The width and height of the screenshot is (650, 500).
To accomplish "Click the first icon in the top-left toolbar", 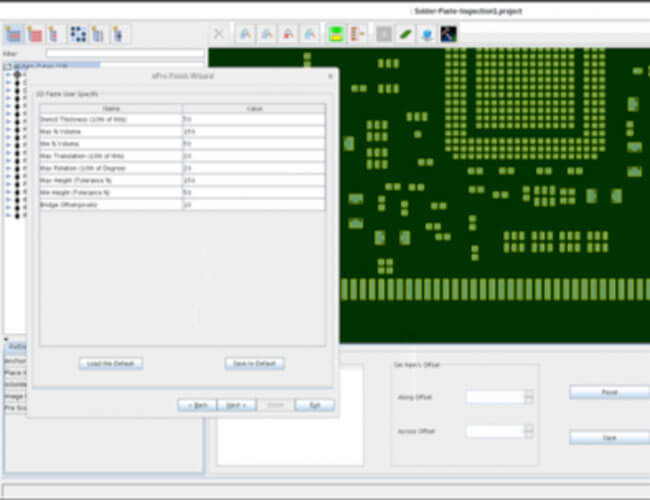I will coord(14,33).
